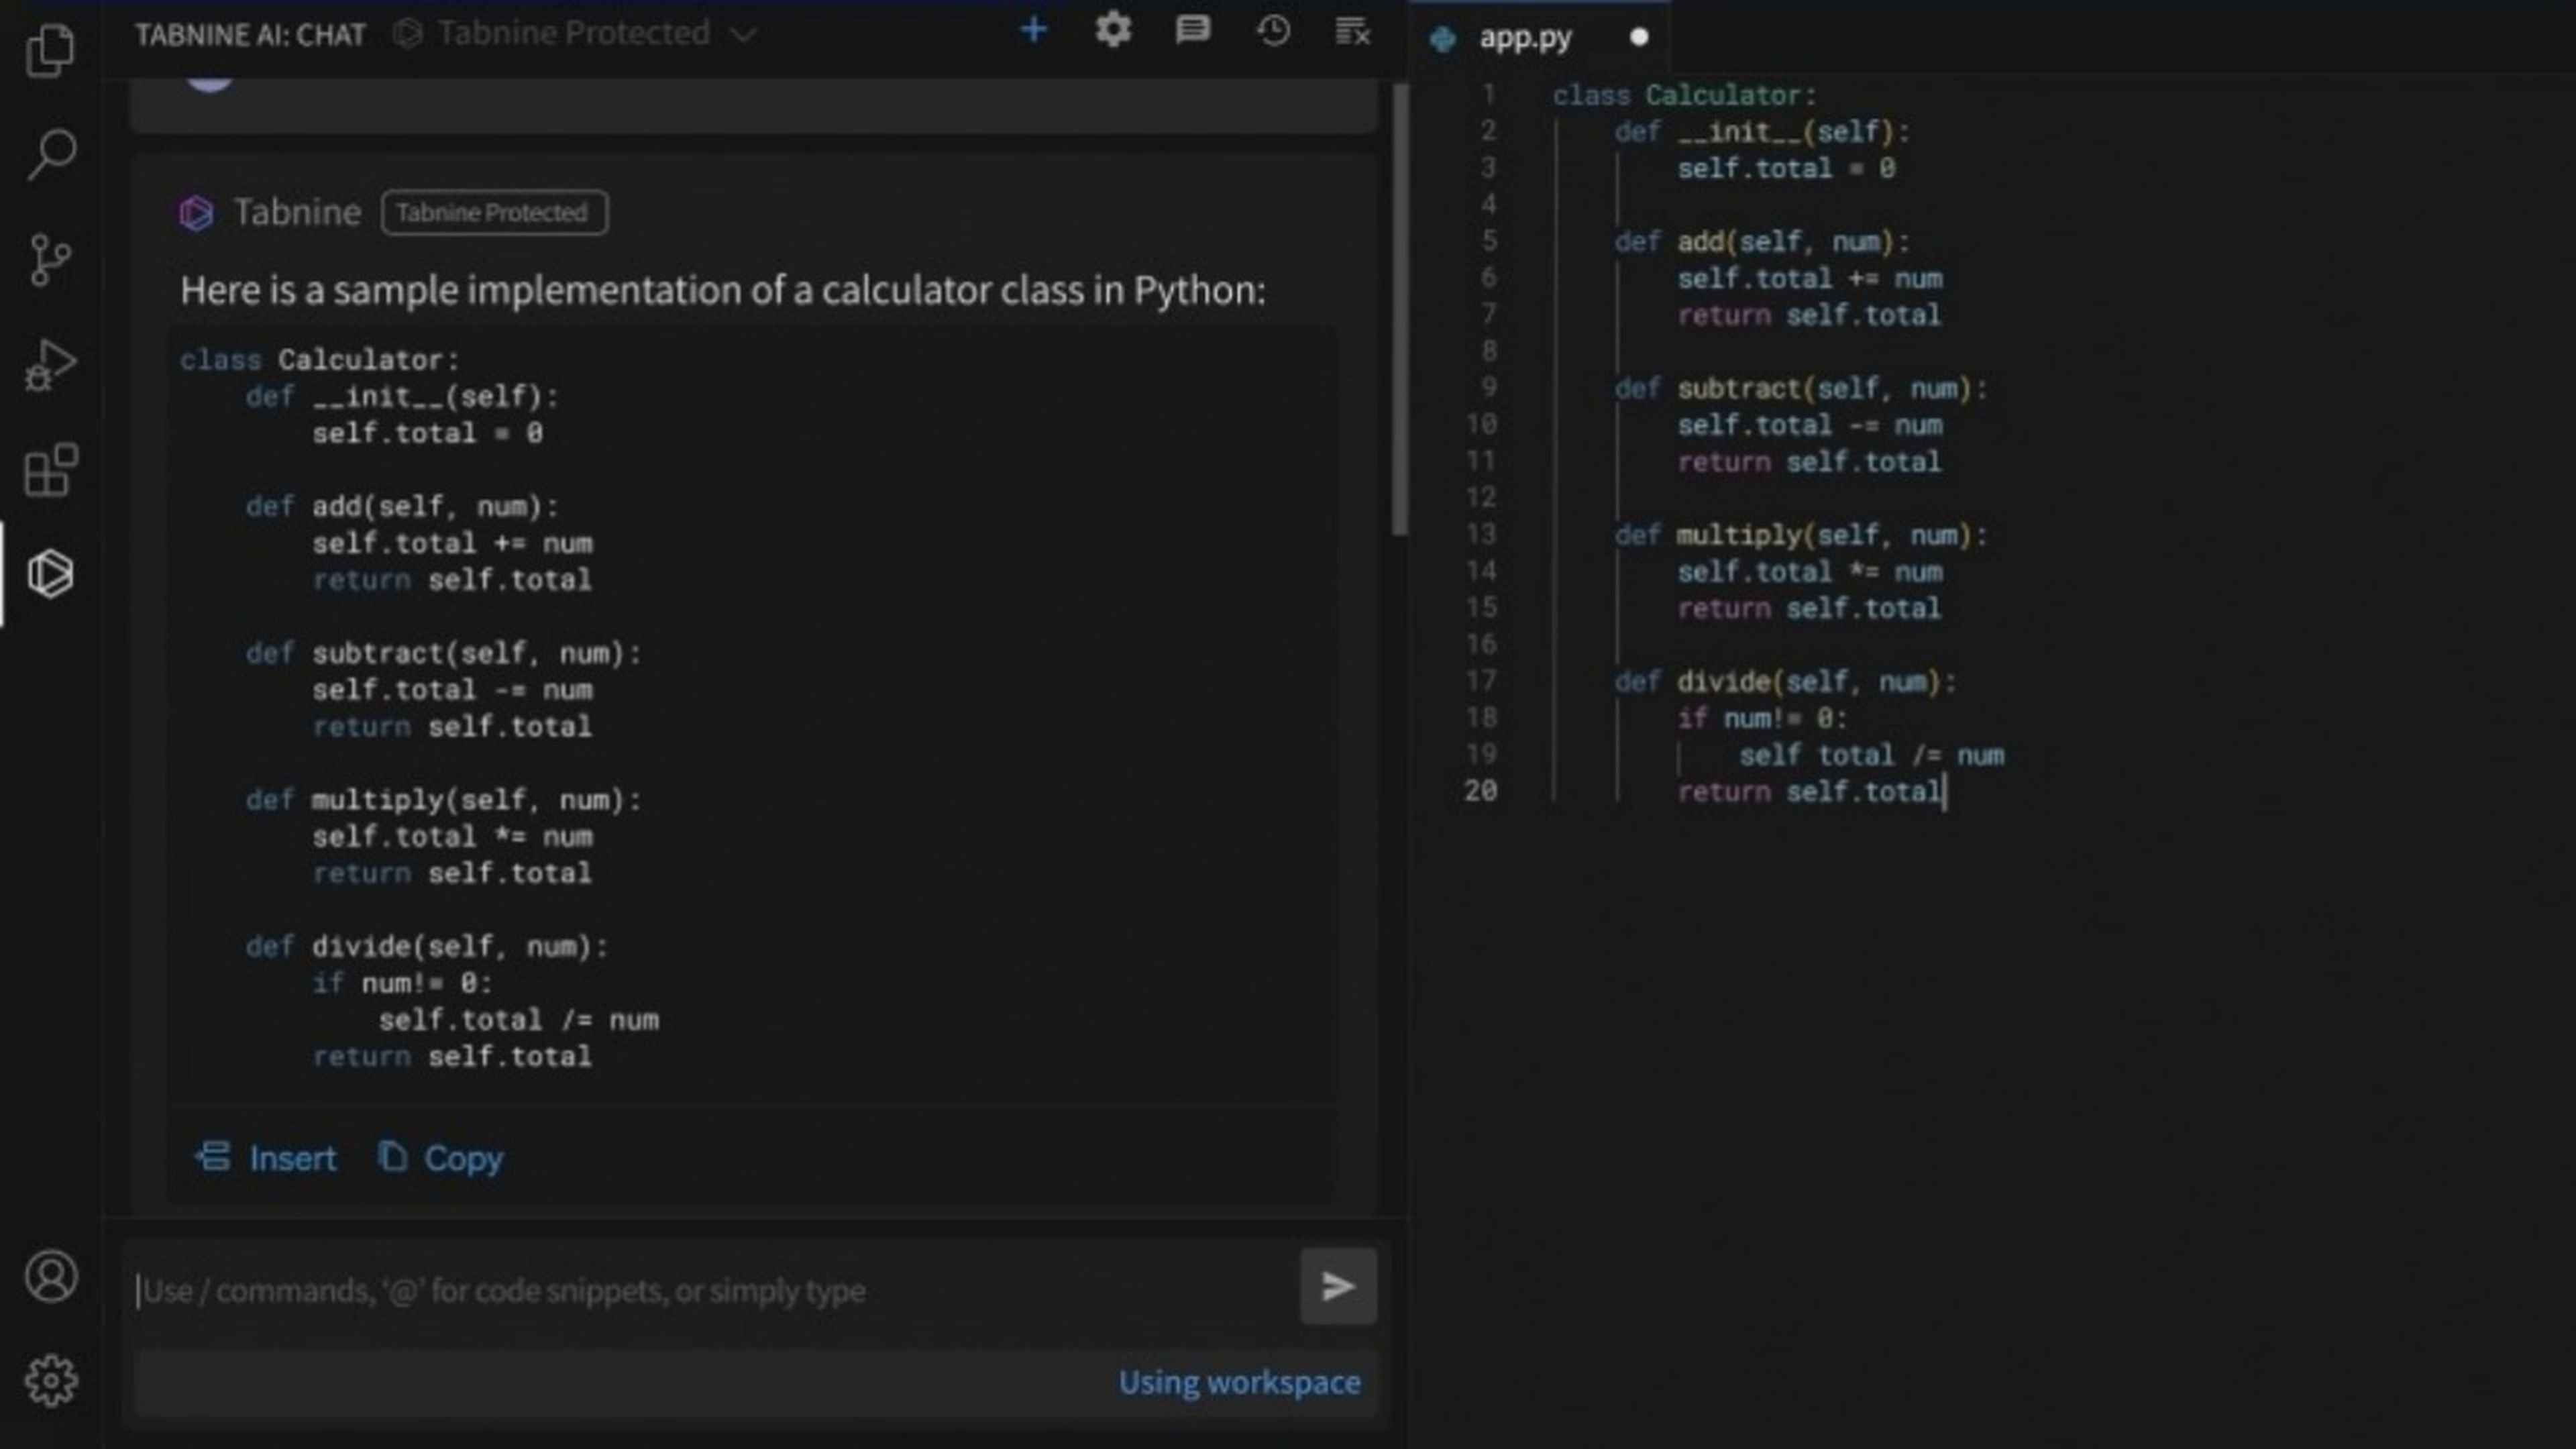This screenshot has width=2576, height=1449.
Task: Click the chat feedback message icon
Action: (x=1192, y=31)
